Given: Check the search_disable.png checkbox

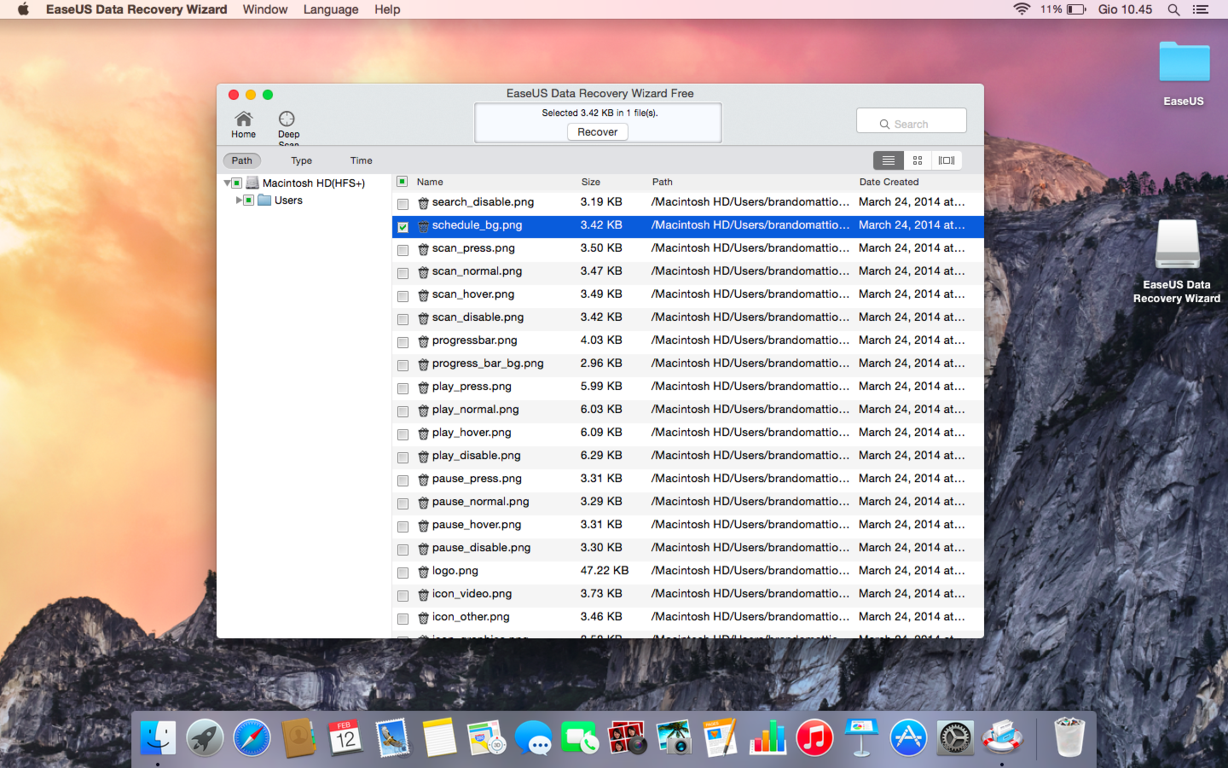Looking at the screenshot, I should [403, 203].
